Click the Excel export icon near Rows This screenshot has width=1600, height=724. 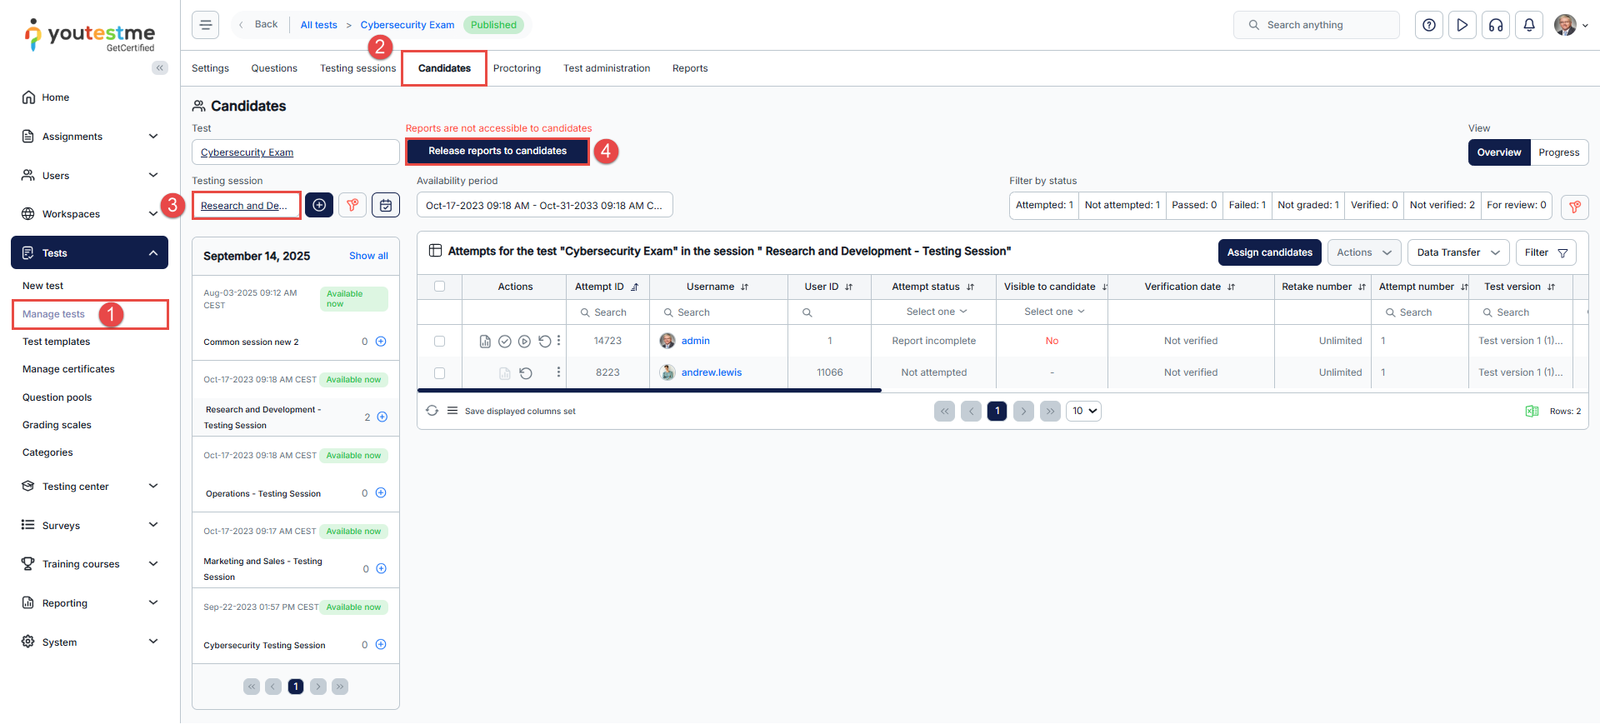[x=1531, y=411]
